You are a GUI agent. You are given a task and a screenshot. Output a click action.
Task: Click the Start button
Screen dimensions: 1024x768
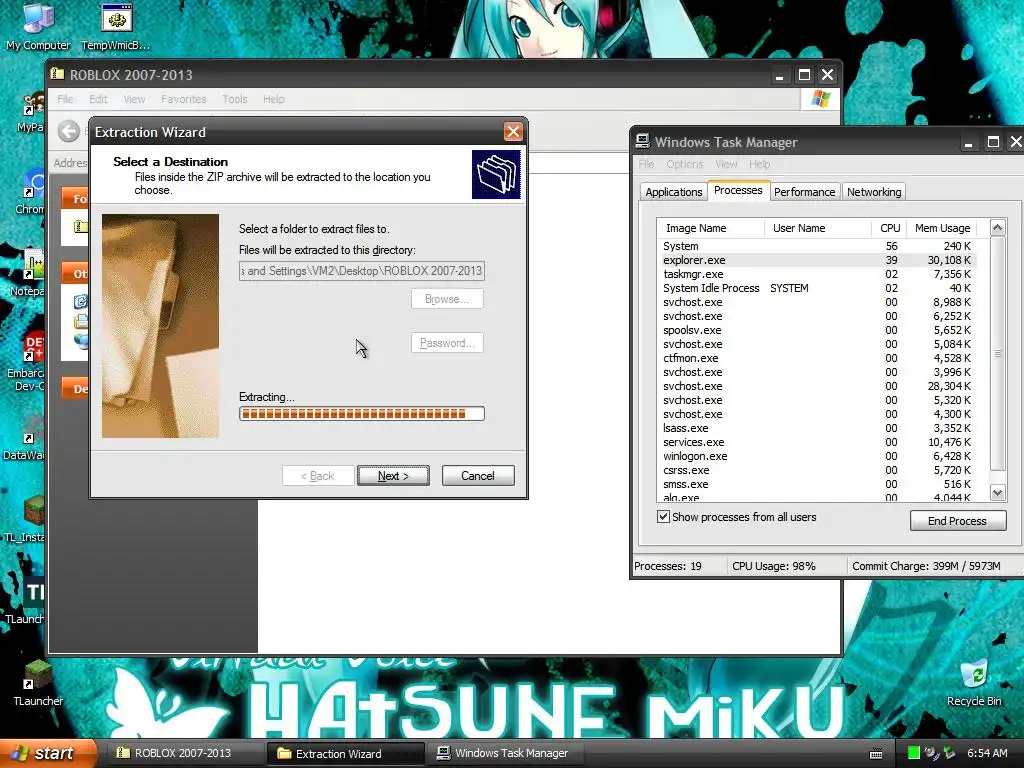47,753
